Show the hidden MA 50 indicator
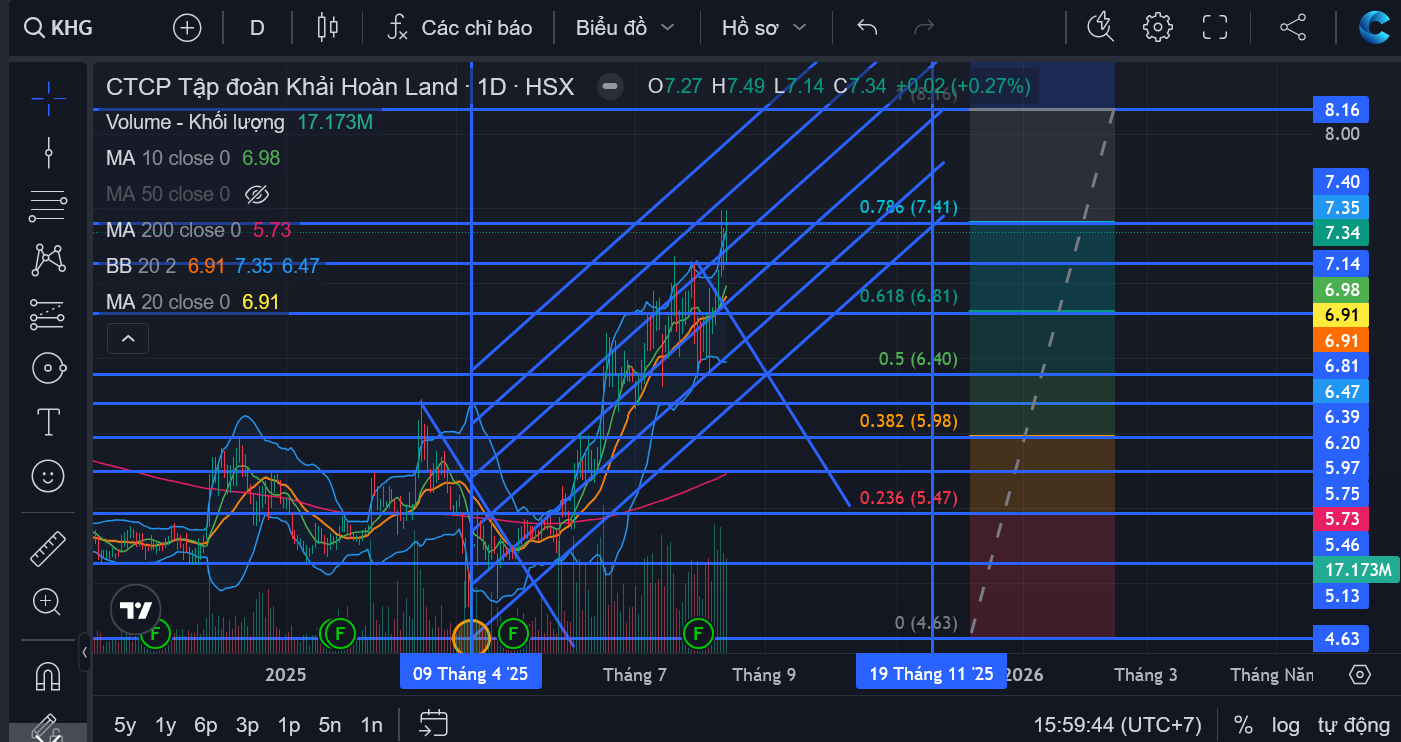This screenshot has width=1401, height=742. (258, 194)
